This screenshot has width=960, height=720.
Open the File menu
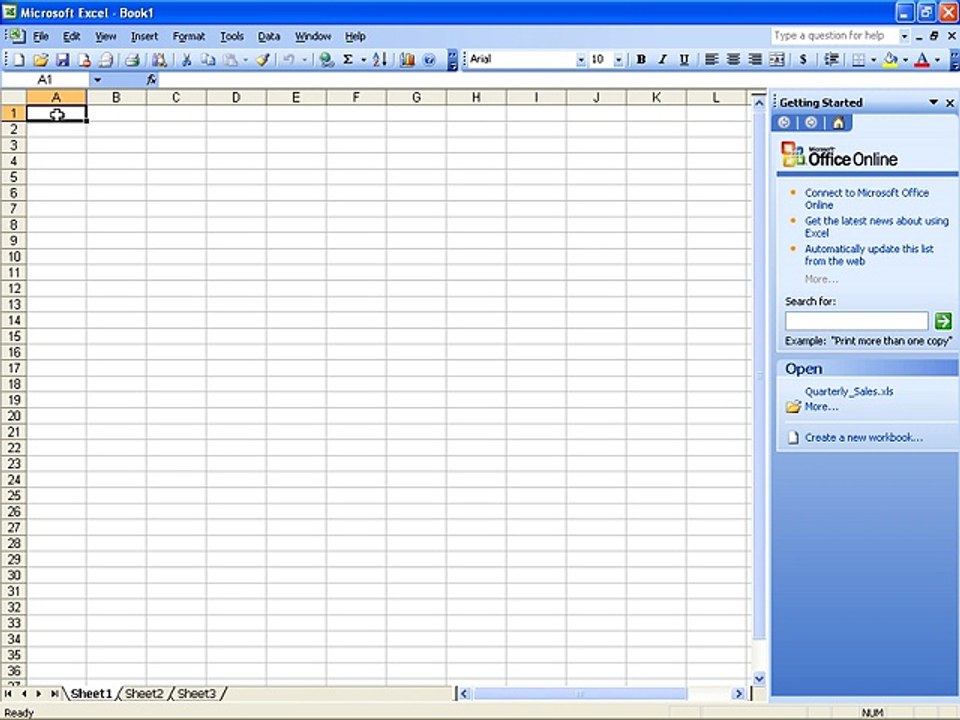40,37
